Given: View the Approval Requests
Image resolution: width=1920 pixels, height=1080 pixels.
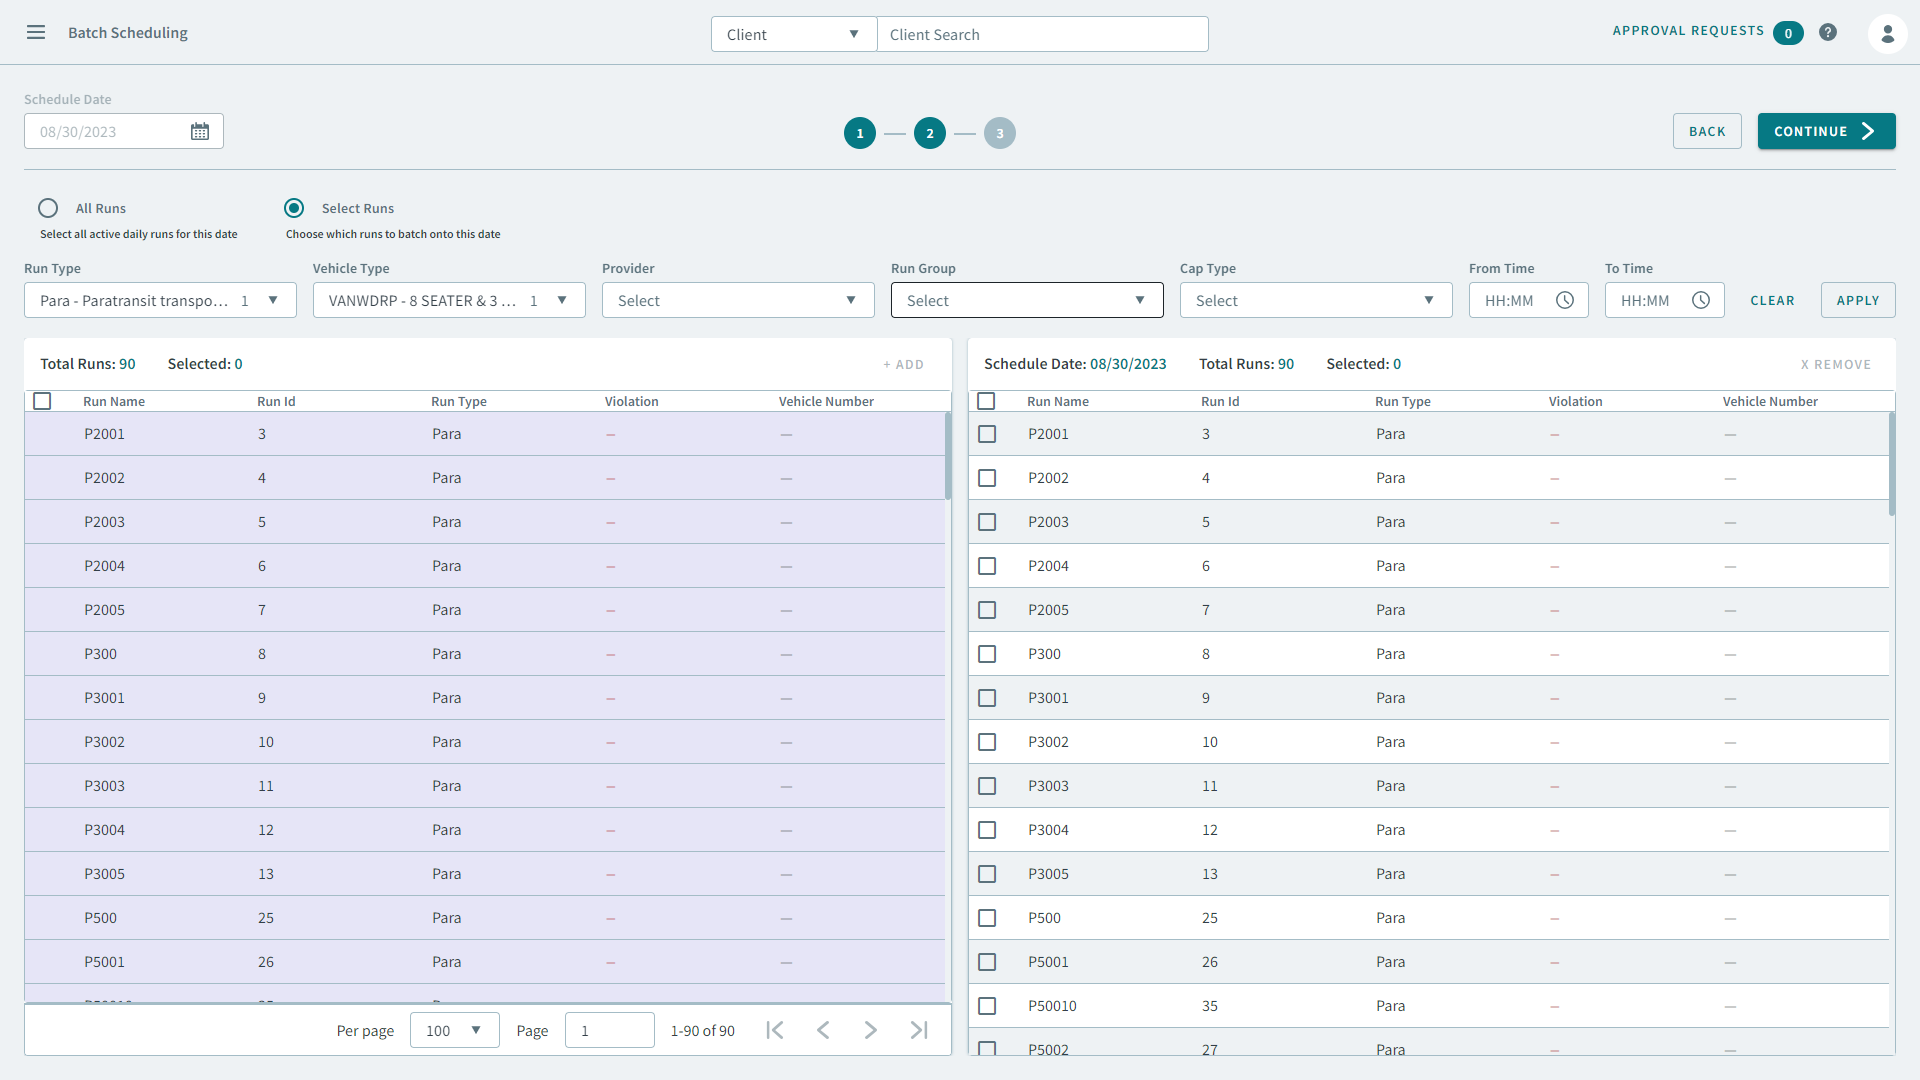Looking at the screenshot, I should (1687, 31).
